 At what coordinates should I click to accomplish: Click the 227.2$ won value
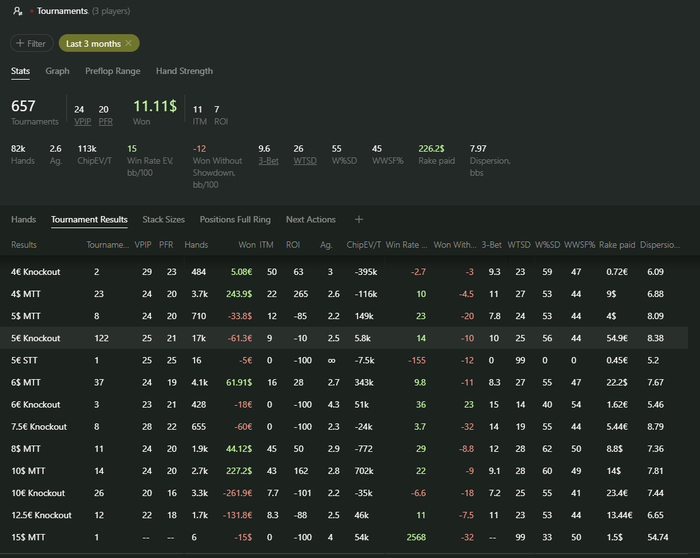(239, 471)
